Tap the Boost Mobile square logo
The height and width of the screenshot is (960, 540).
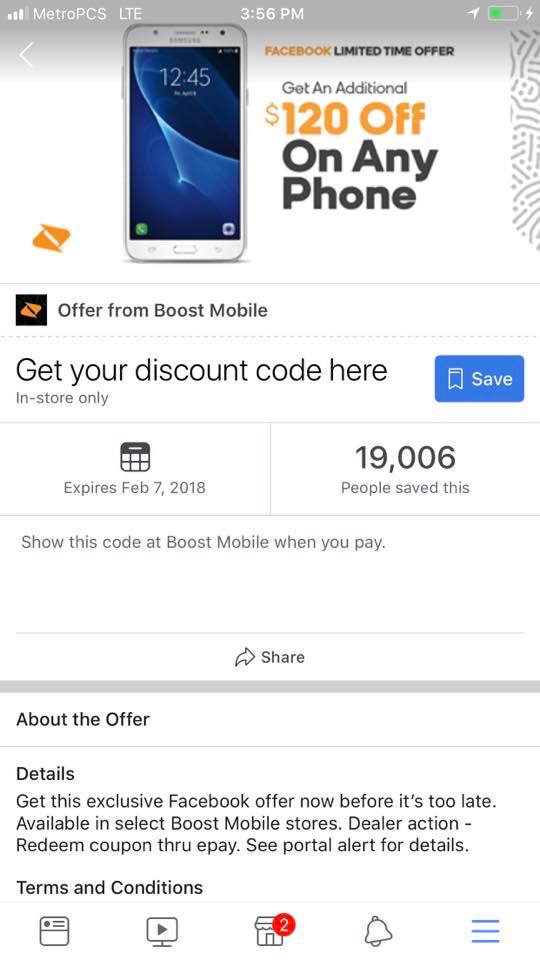(31, 310)
